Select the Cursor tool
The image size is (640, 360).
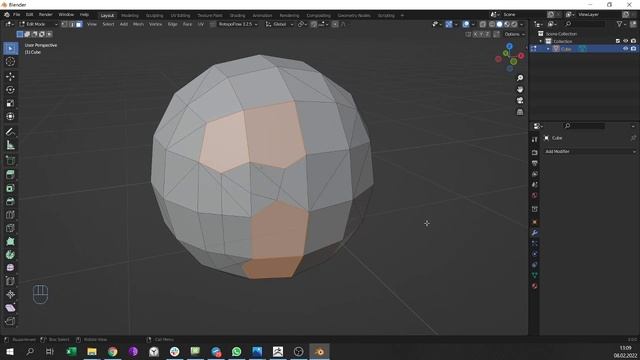tap(10, 62)
